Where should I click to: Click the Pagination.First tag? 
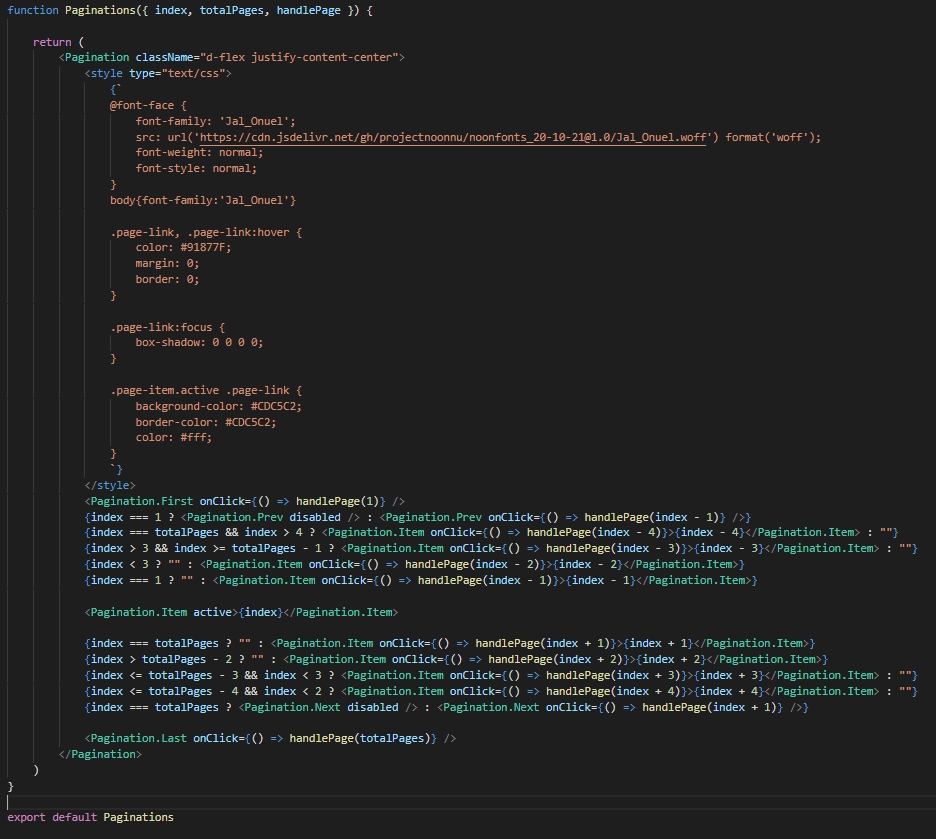click(x=140, y=501)
